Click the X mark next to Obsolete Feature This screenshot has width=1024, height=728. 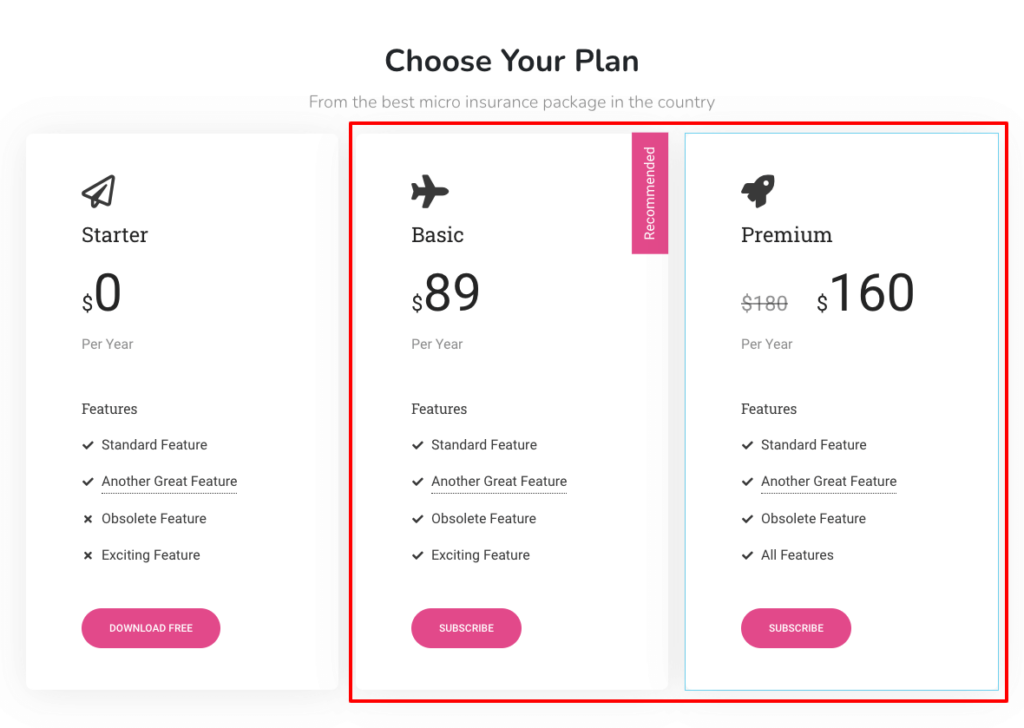point(87,518)
